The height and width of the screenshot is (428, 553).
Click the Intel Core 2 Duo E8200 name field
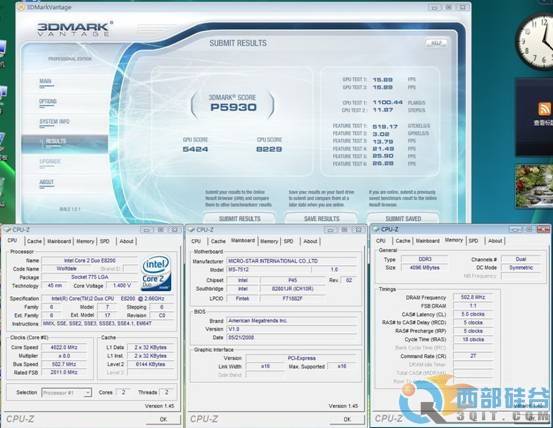click(x=90, y=261)
